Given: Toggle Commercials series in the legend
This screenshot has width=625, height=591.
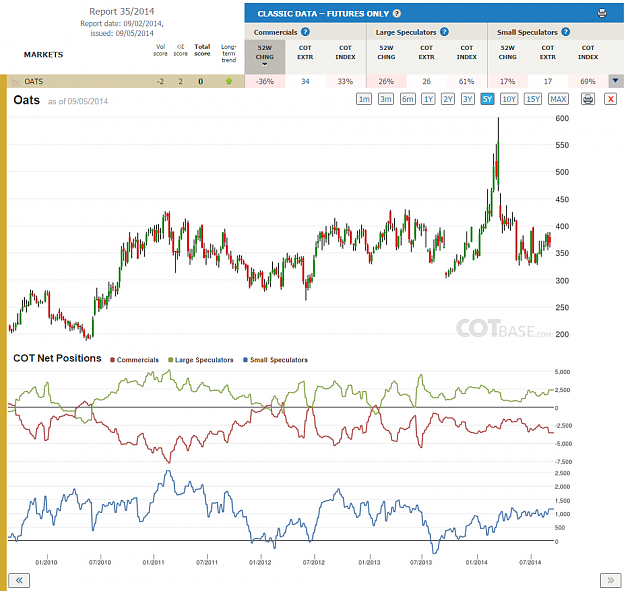Looking at the screenshot, I should click(134, 360).
